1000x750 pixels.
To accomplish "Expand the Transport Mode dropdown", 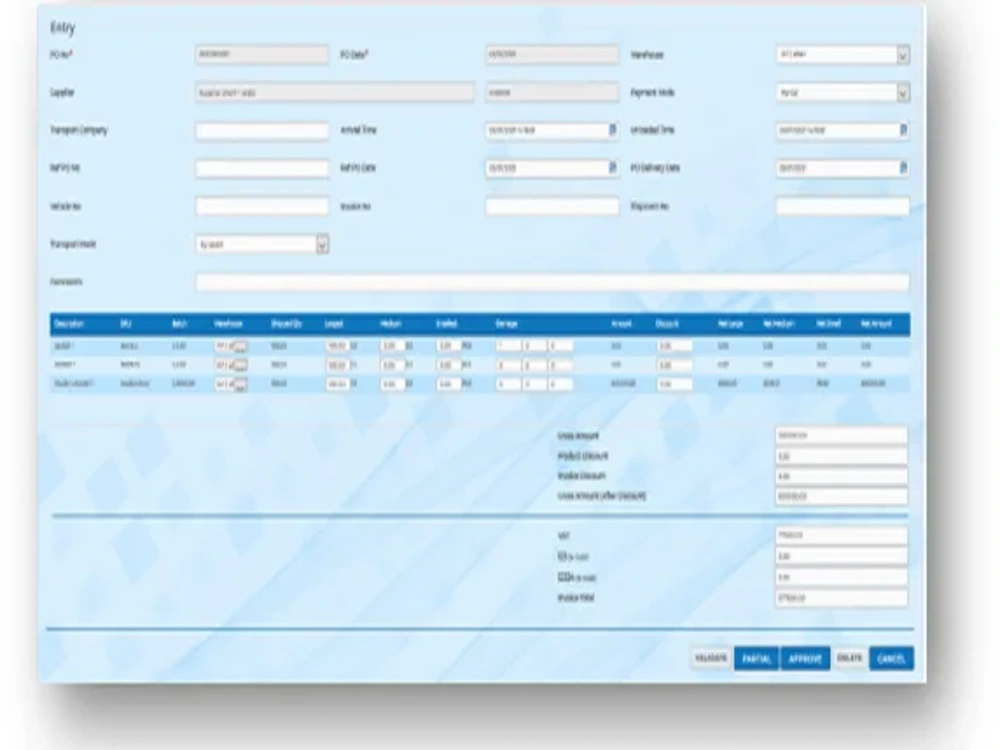I will click(322, 245).
